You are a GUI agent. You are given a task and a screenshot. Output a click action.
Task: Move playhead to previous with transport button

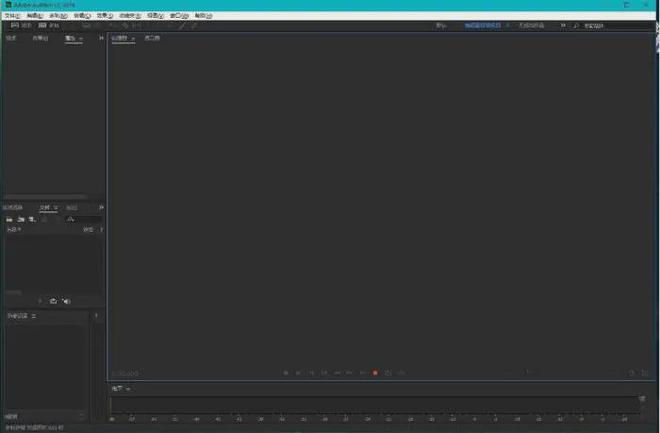tap(324, 373)
